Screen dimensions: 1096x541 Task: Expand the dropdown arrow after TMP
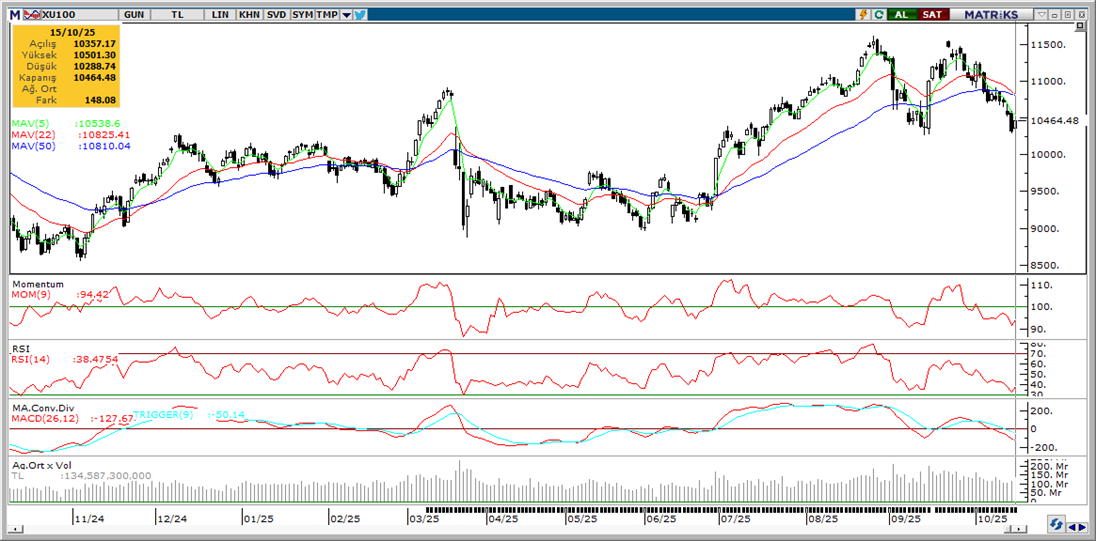346,15
